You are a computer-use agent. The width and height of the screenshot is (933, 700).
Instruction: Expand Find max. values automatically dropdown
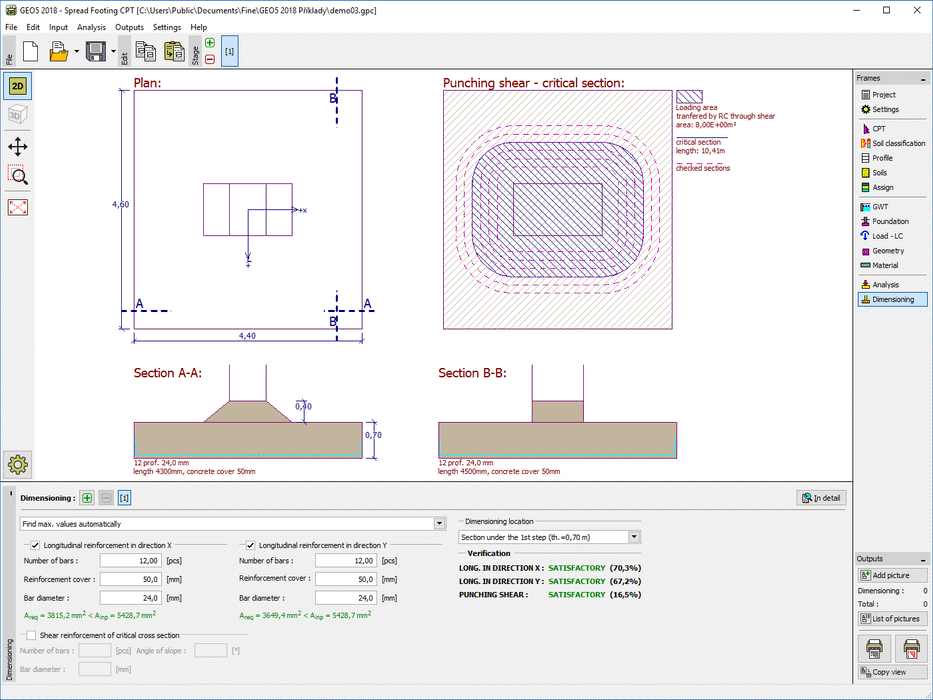439,523
